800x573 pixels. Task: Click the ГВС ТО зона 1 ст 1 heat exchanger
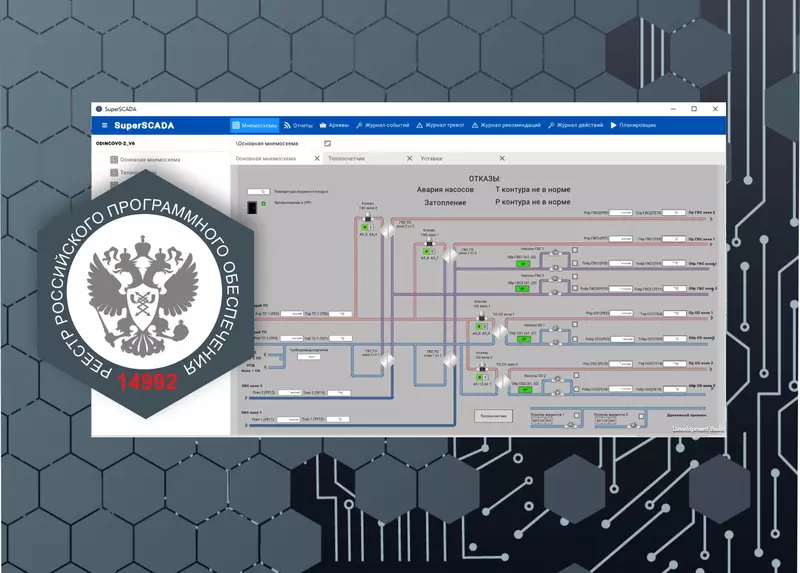tap(449, 360)
